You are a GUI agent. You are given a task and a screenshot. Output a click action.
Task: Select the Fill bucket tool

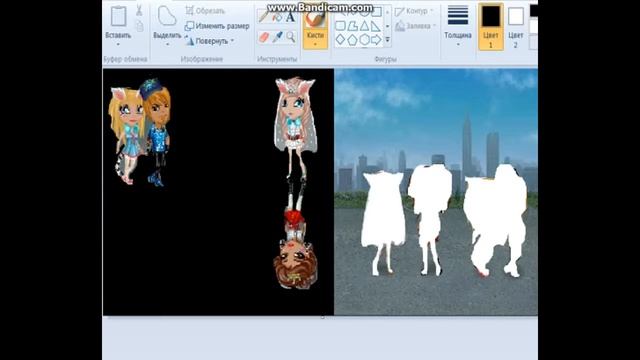pyautogui.click(x=278, y=17)
